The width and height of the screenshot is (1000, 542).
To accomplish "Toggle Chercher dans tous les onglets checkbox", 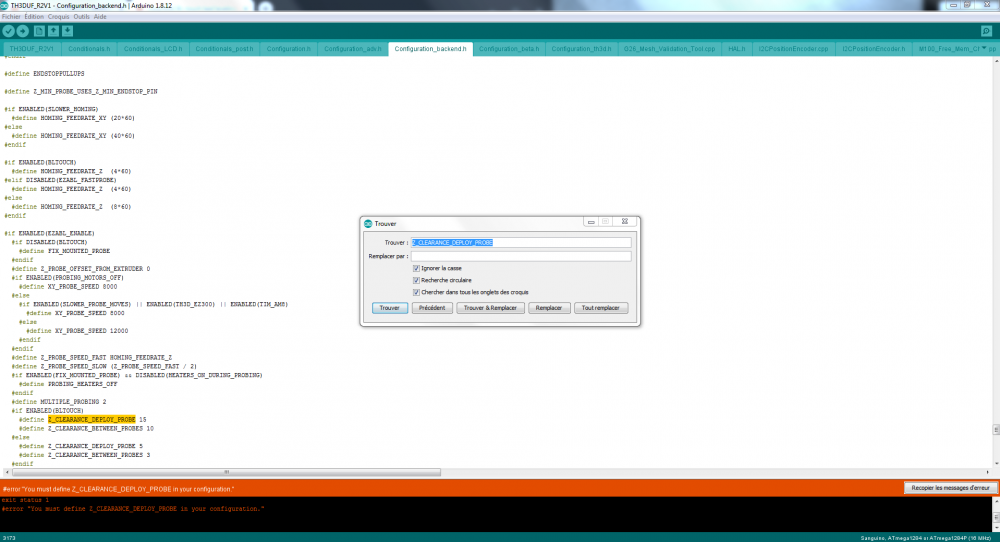I will point(416,293).
